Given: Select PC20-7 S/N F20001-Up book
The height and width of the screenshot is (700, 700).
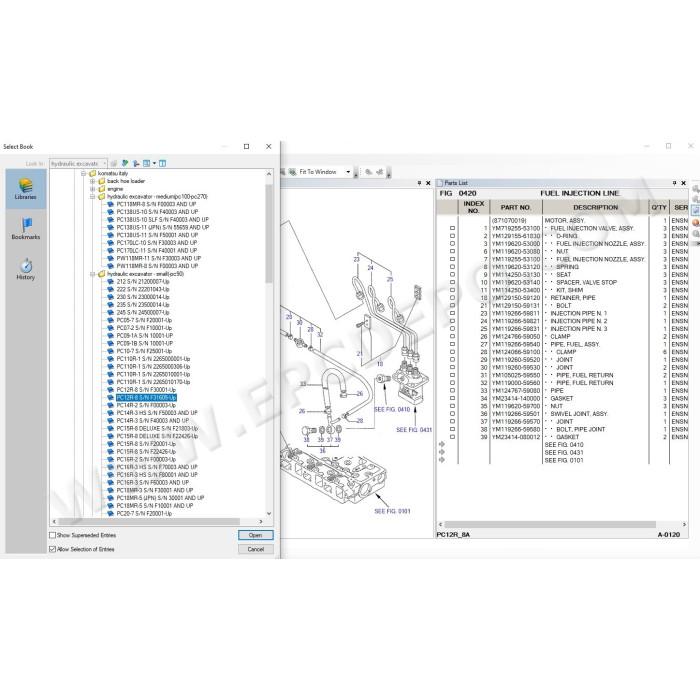Looking at the screenshot, I should point(144,513).
